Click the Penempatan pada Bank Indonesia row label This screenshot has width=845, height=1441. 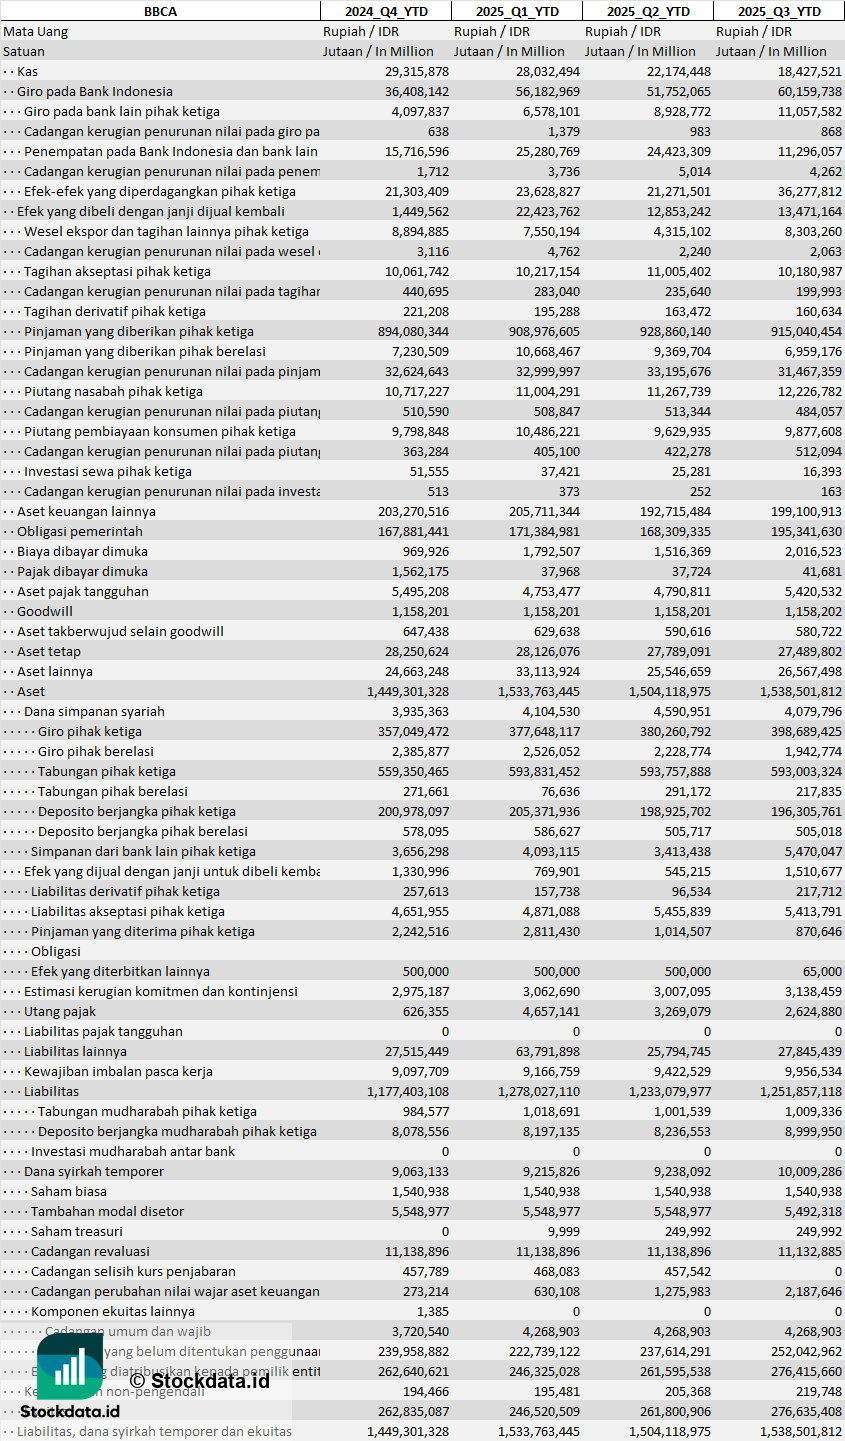tap(171, 151)
